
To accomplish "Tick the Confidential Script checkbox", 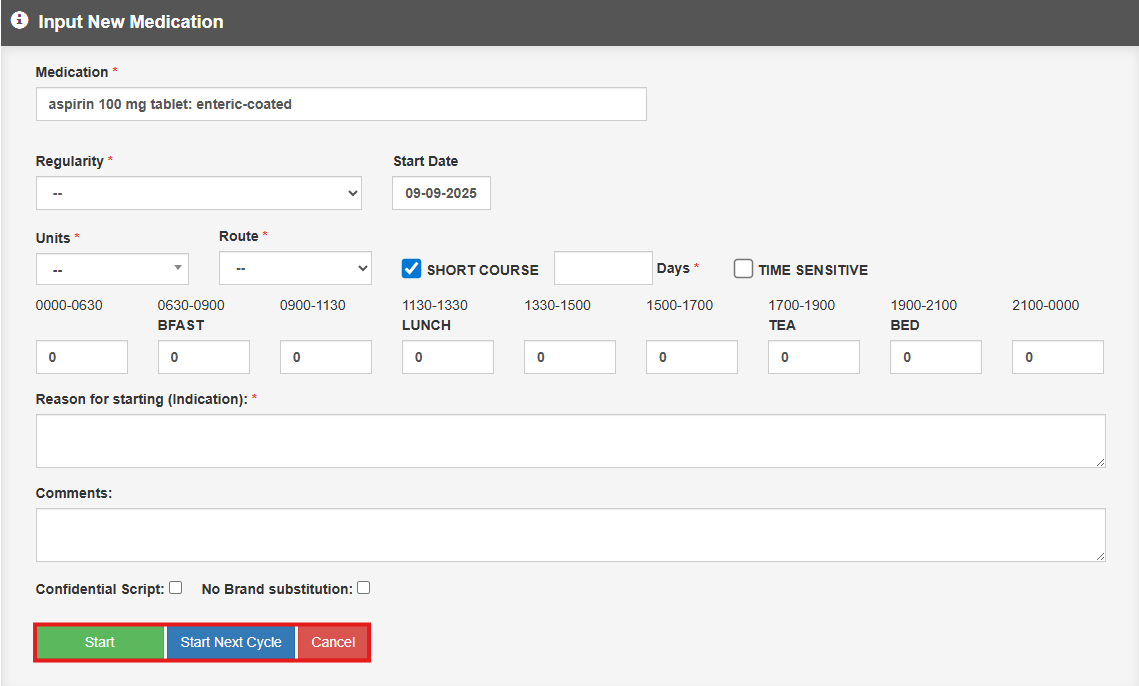I will pyautogui.click(x=176, y=588).
